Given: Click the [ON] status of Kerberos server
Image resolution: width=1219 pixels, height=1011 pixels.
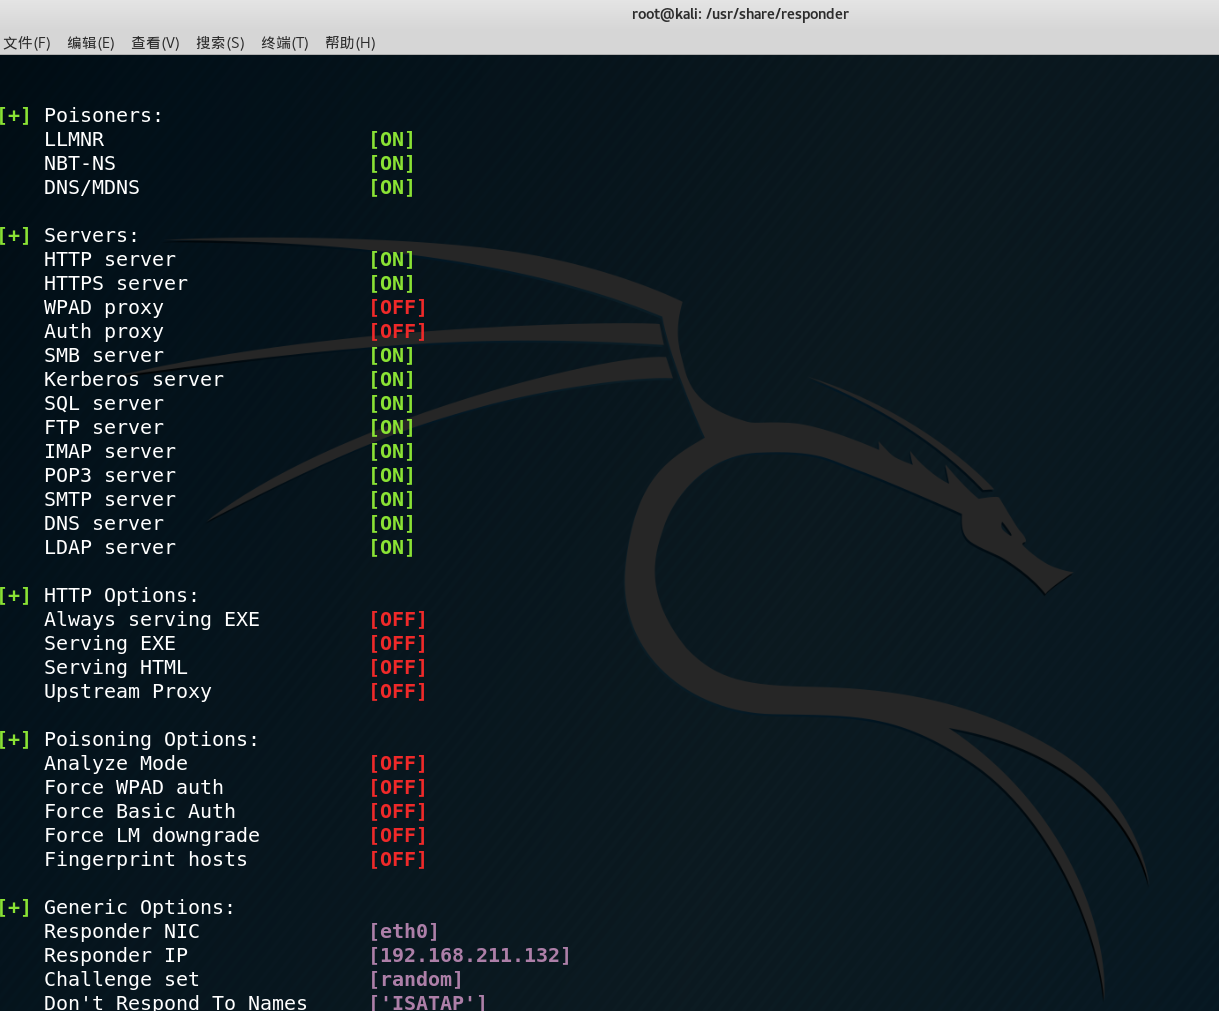Looking at the screenshot, I should click(392, 380).
